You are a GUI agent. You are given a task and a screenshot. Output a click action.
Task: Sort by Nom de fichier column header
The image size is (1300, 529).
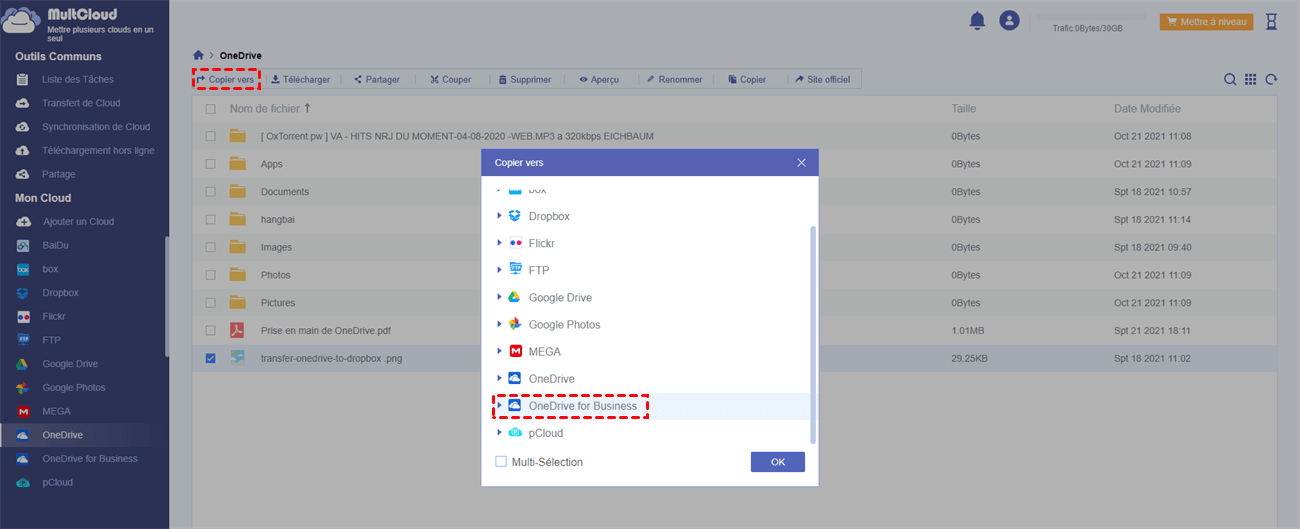click(270, 109)
